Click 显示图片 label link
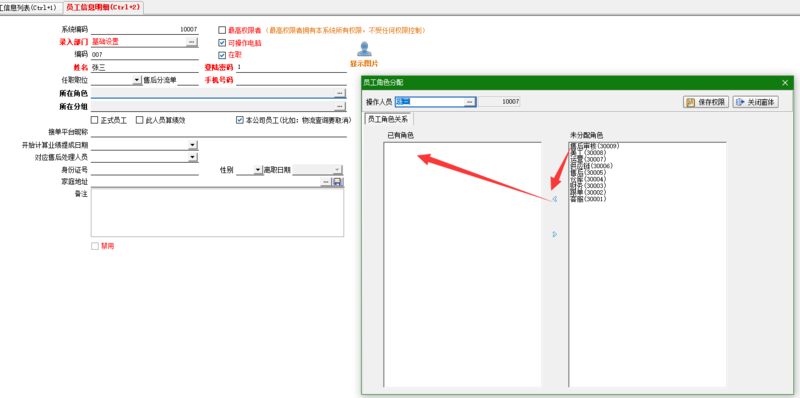The width and height of the screenshot is (800, 398). coord(364,64)
